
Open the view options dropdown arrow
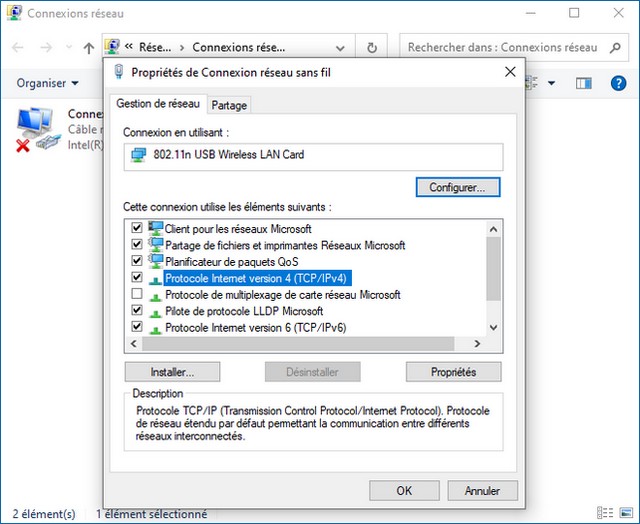coord(551,83)
